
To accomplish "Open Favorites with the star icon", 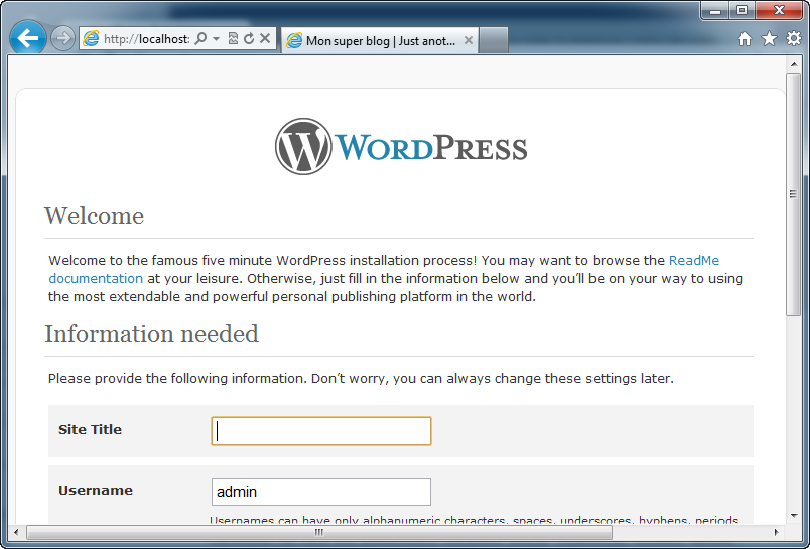I will (769, 38).
